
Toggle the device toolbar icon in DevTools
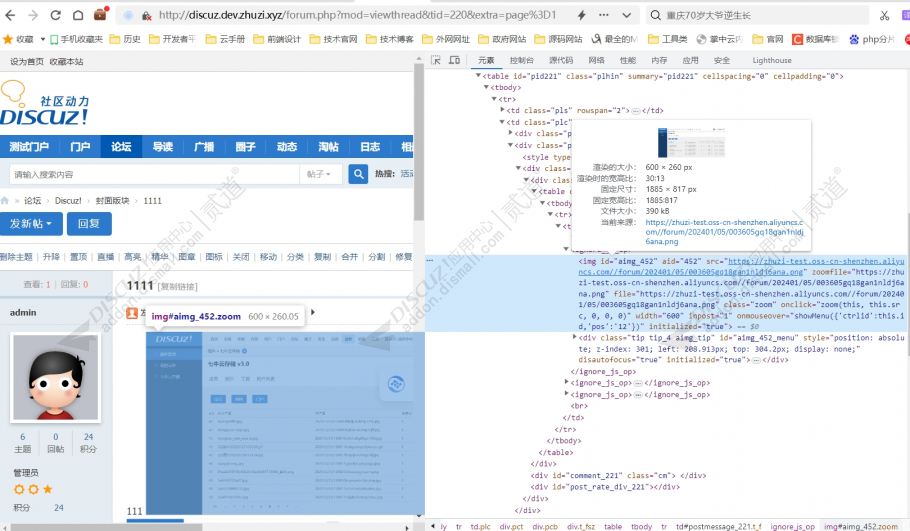point(454,60)
